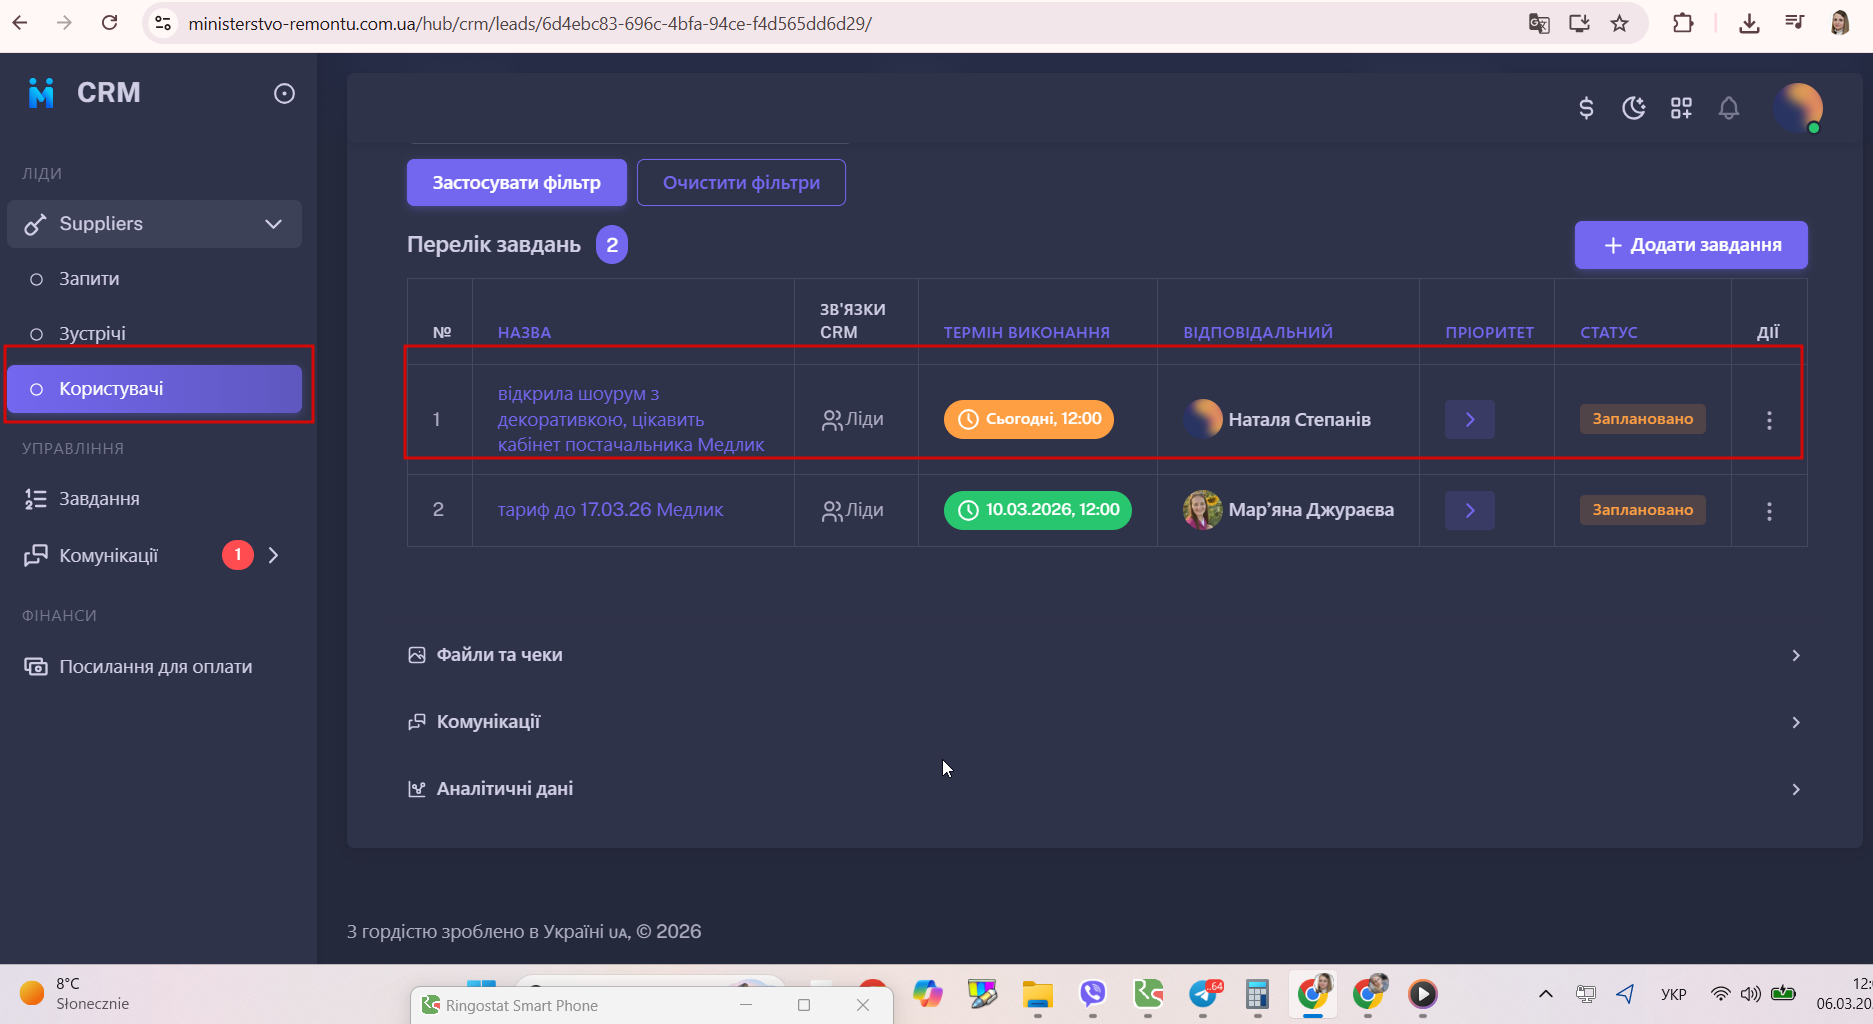
Task: Click Наталя Степанів's avatar in task row
Action: pyautogui.click(x=1203, y=419)
